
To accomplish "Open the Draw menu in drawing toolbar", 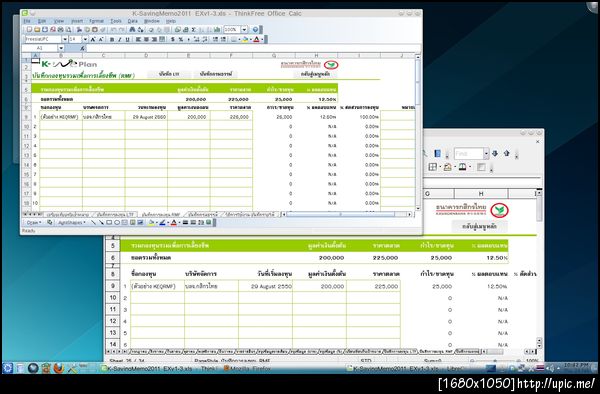I will 34,222.
